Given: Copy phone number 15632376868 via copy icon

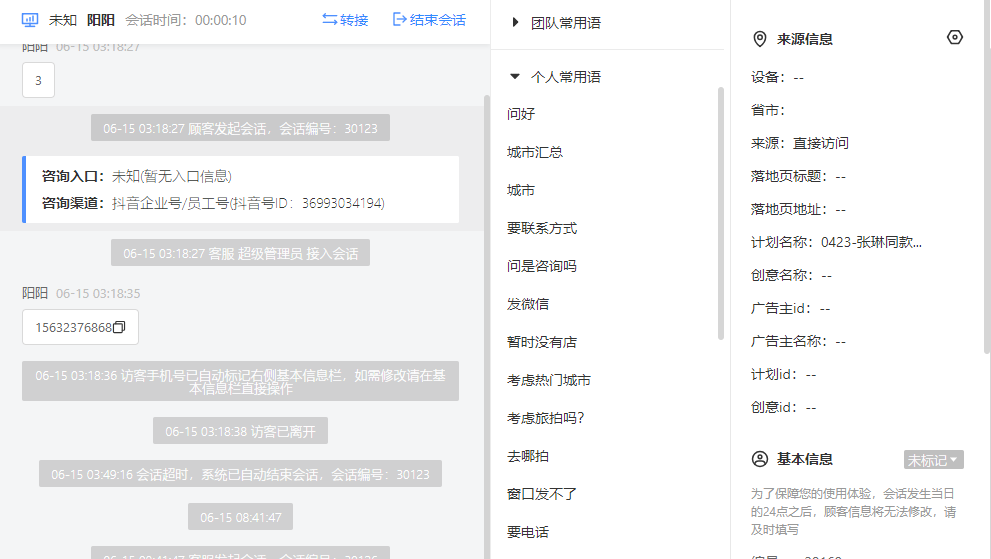Looking at the screenshot, I should 119,327.
